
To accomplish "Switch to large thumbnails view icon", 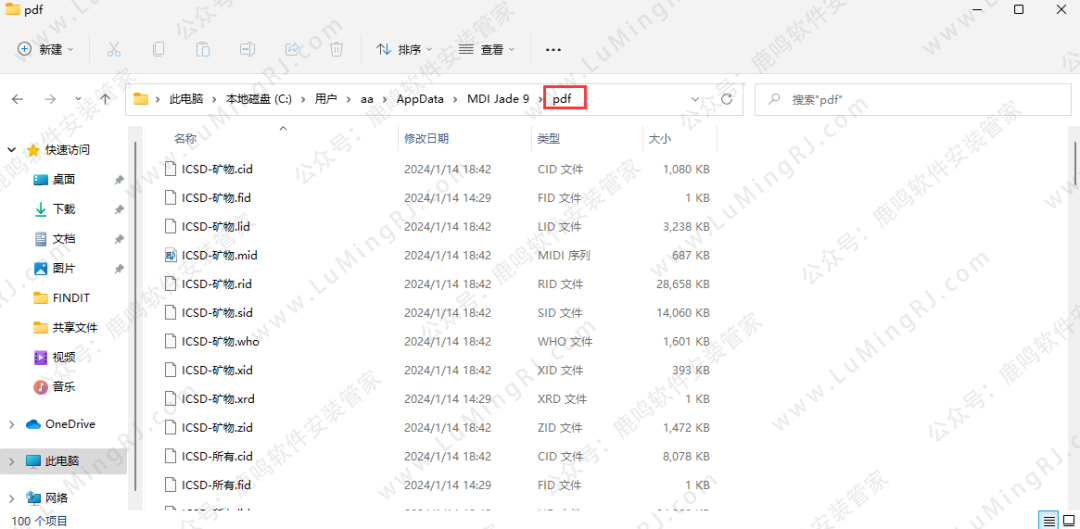I will pyautogui.click(x=1068, y=521).
